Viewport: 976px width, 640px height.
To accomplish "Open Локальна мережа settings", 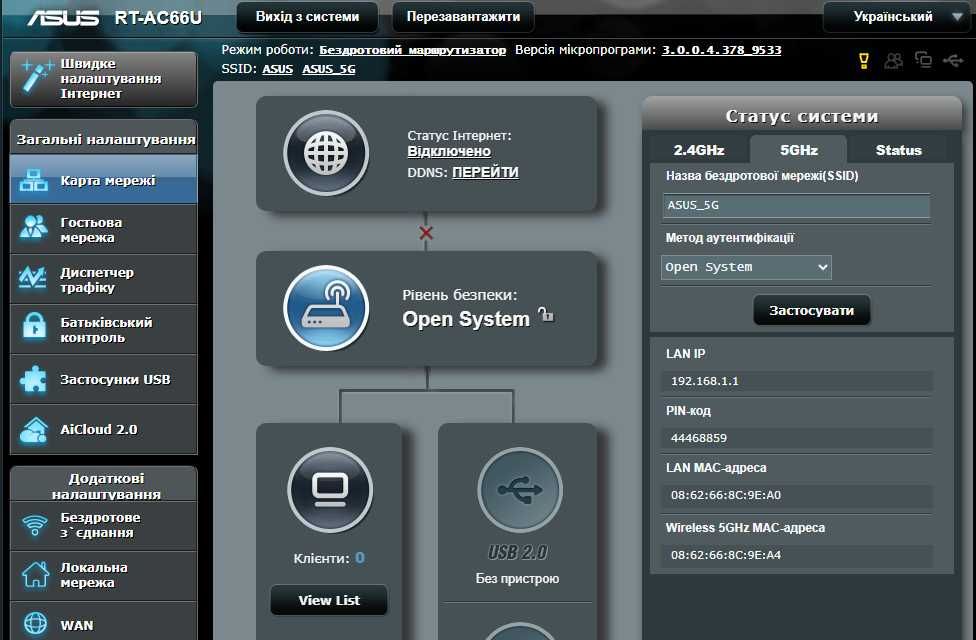I will [104, 575].
